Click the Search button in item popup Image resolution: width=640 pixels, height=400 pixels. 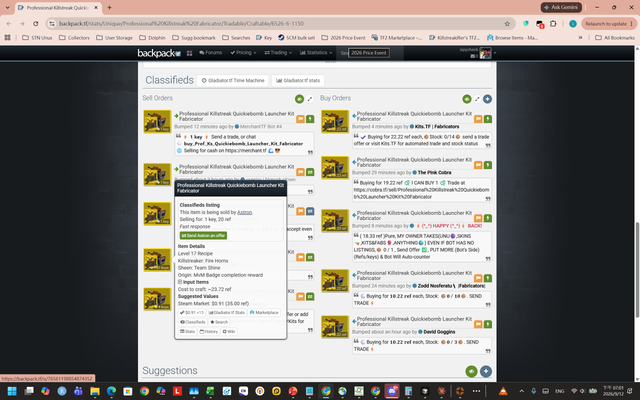[219, 322]
